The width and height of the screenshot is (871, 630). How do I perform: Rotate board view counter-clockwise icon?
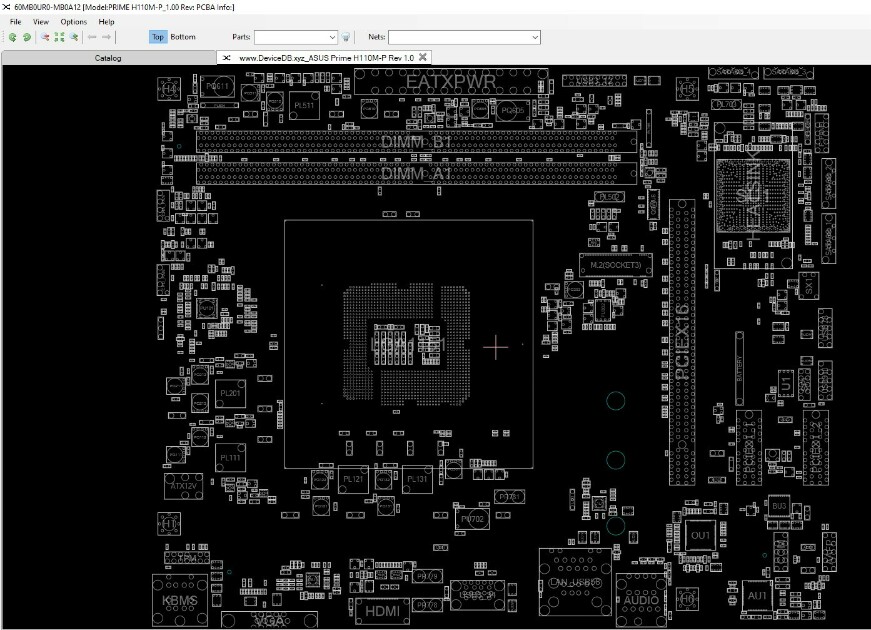(x=12, y=37)
